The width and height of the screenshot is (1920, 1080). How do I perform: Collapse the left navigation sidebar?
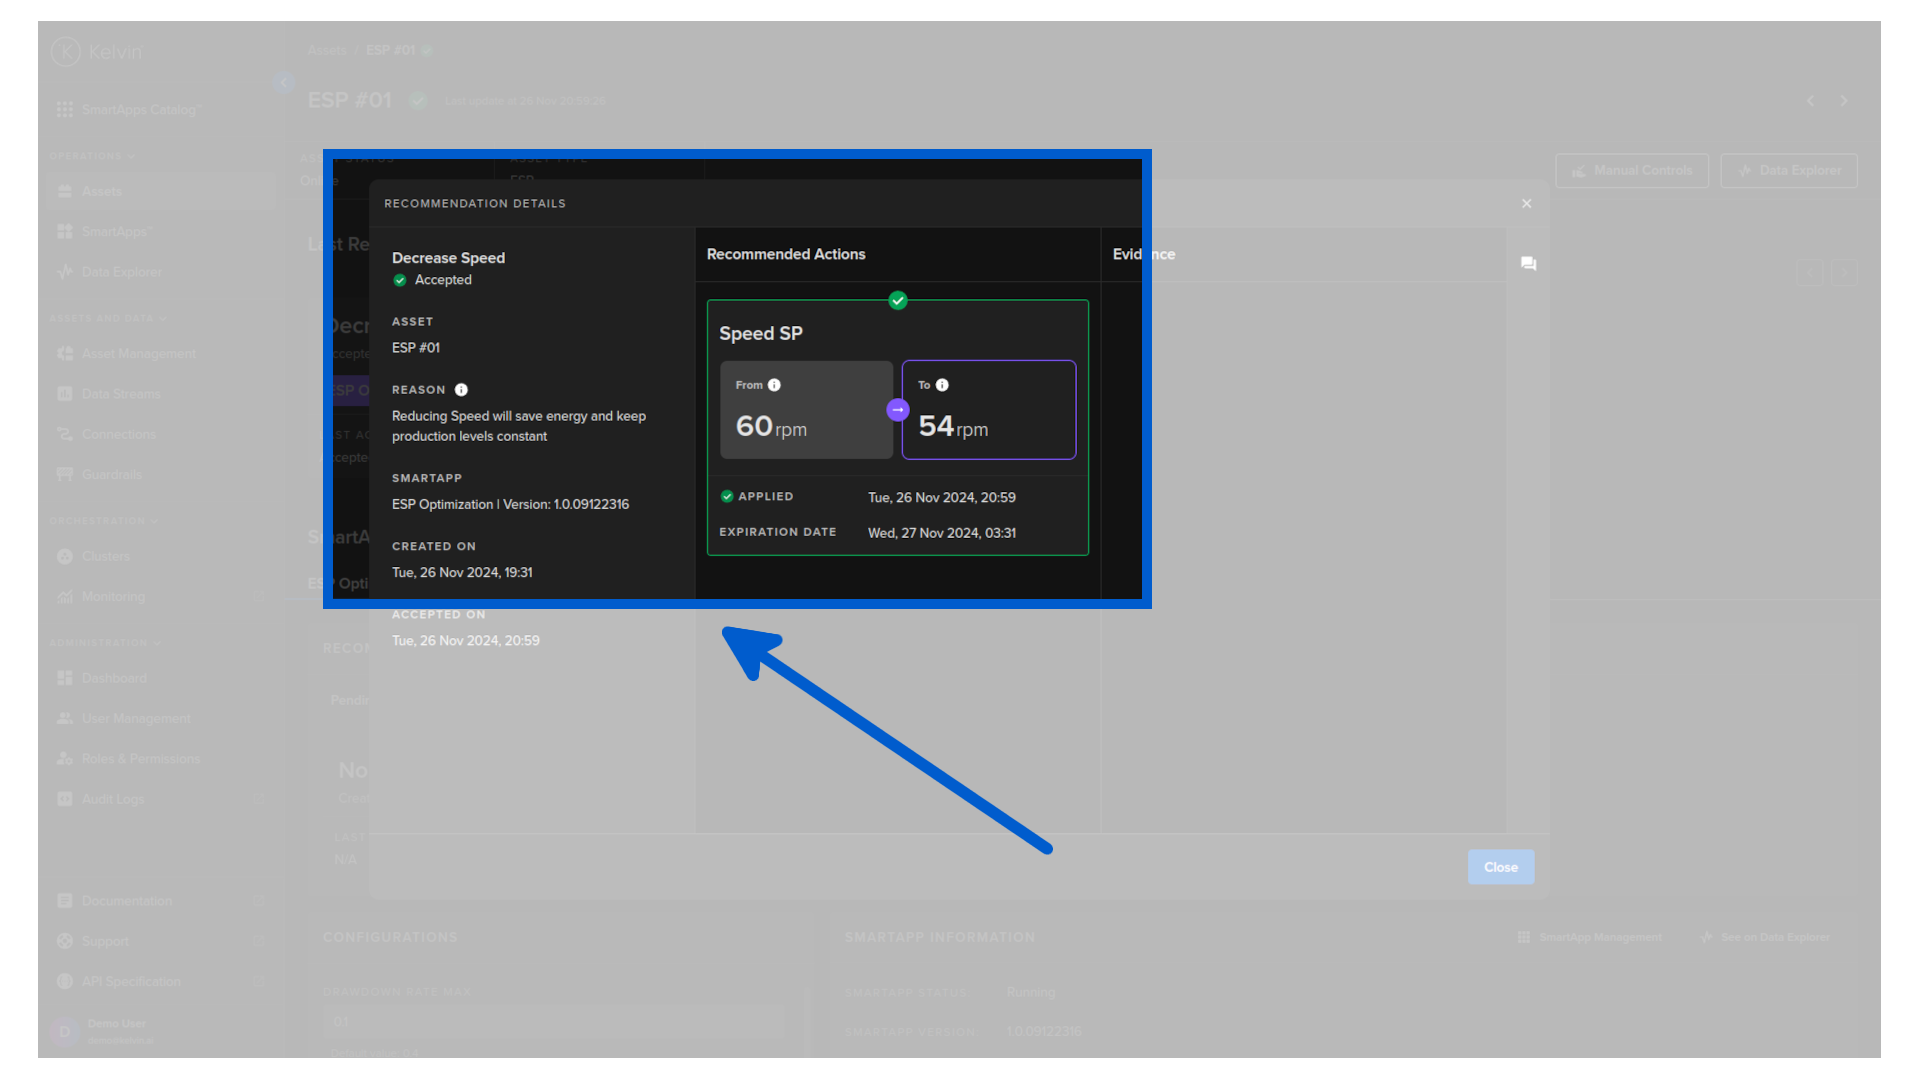[284, 82]
